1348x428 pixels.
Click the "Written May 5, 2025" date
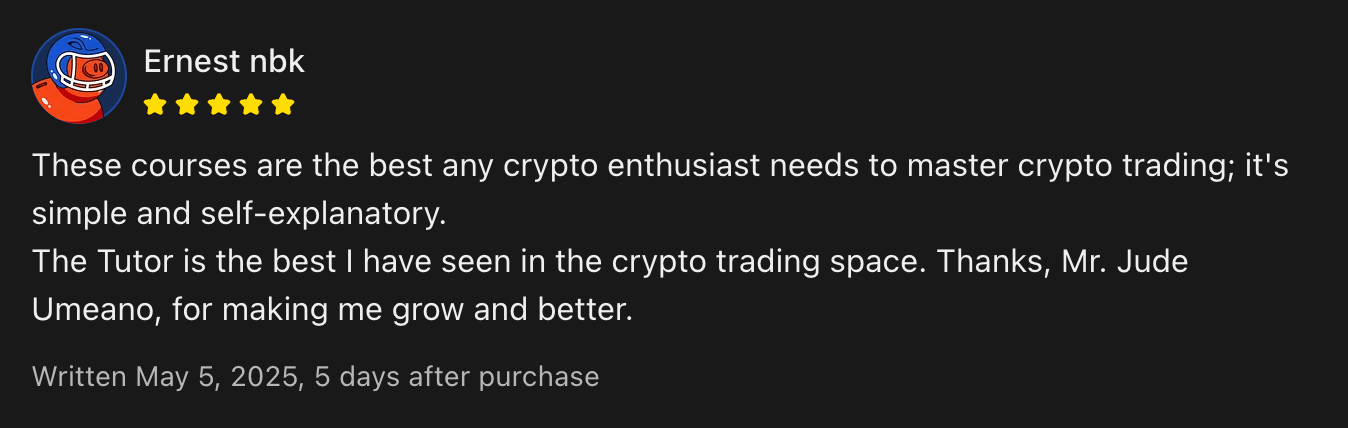[167, 377]
